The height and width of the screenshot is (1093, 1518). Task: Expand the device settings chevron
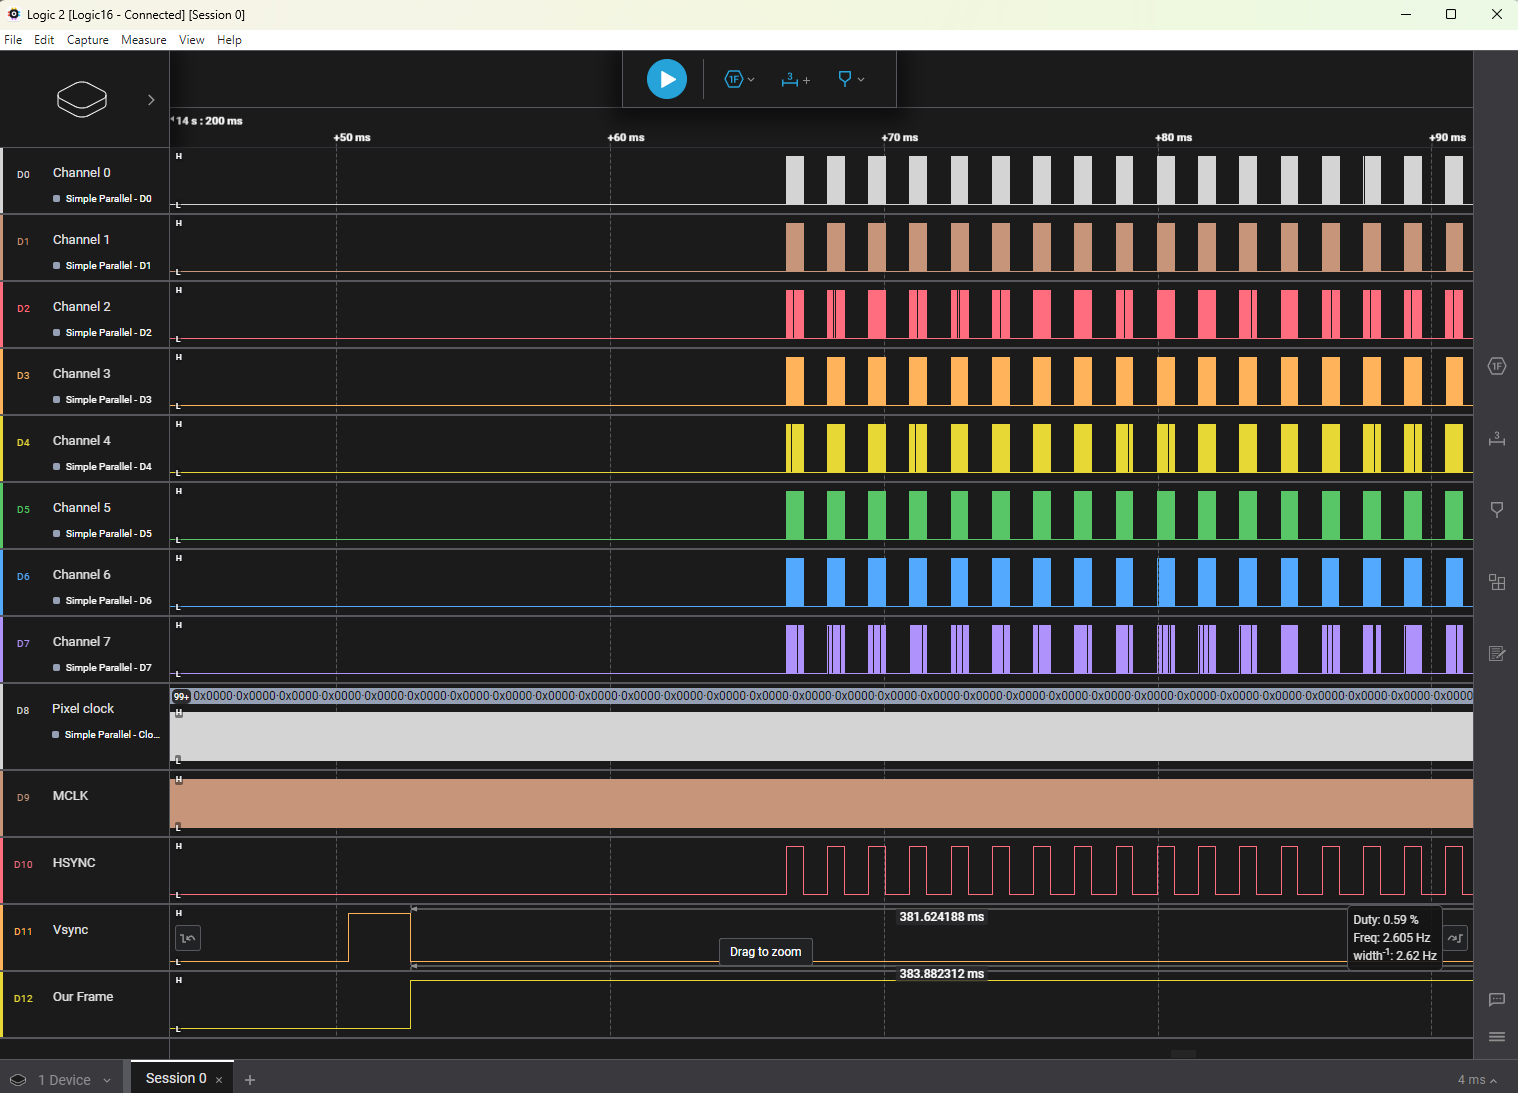[151, 100]
